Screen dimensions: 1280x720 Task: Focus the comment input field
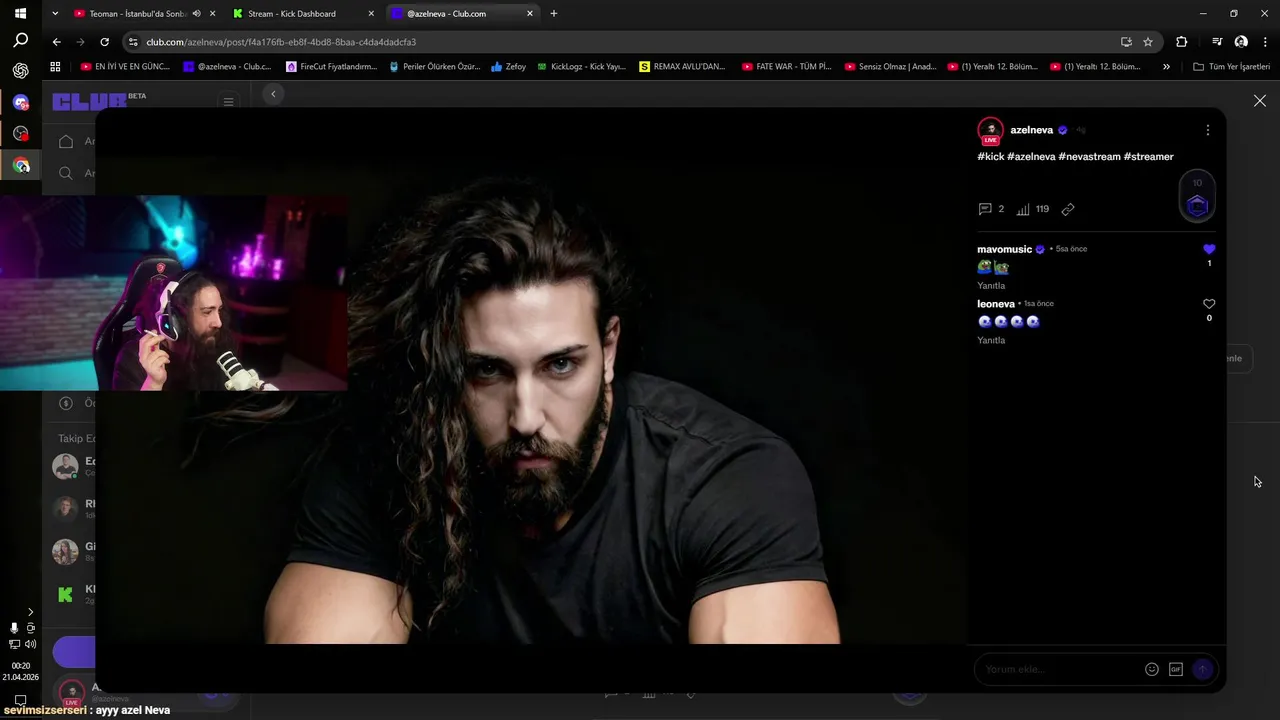point(1060,669)
